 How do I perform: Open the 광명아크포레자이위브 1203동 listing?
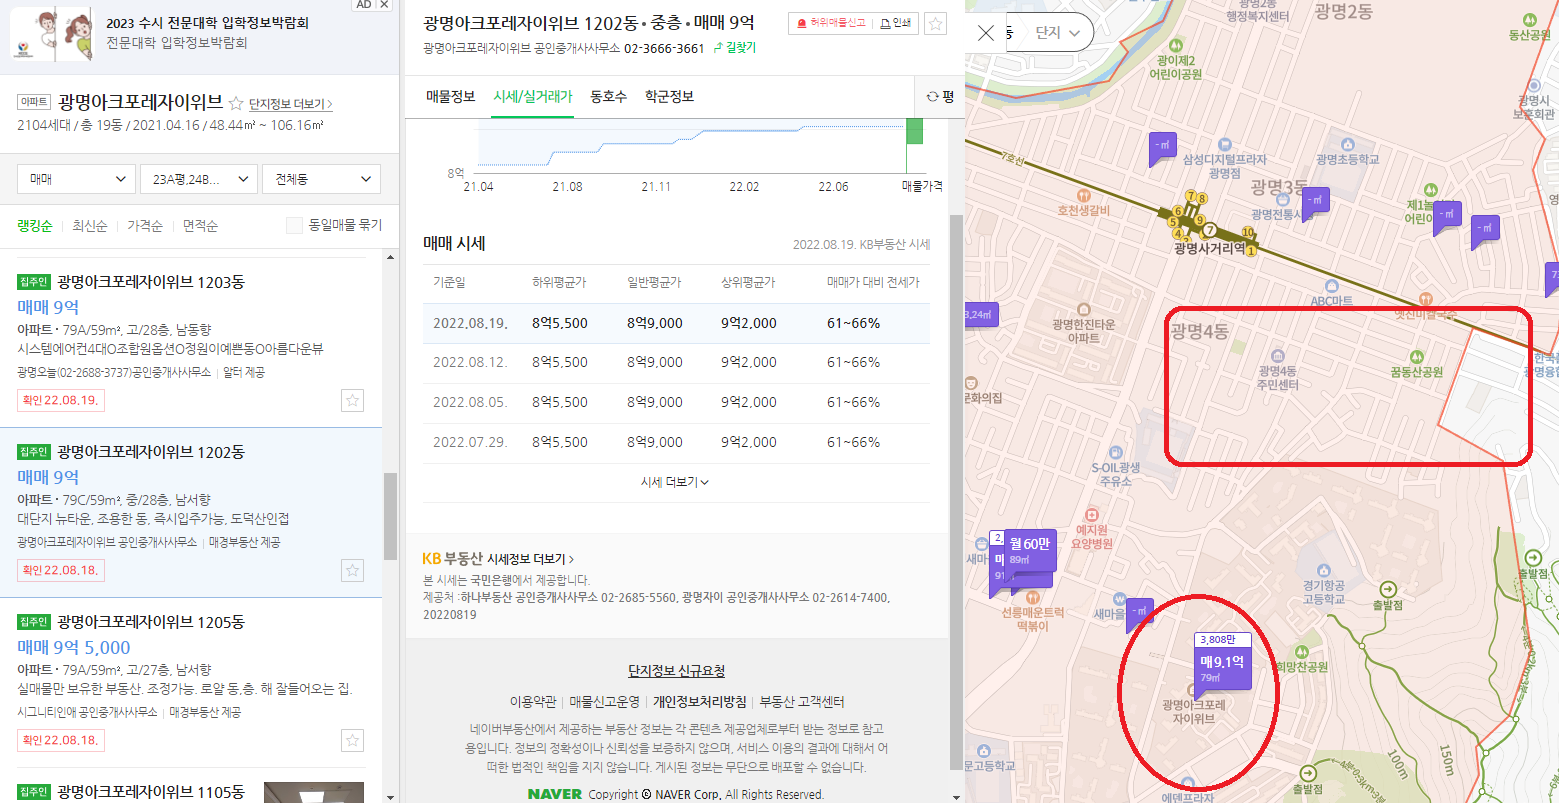[151, 282]
